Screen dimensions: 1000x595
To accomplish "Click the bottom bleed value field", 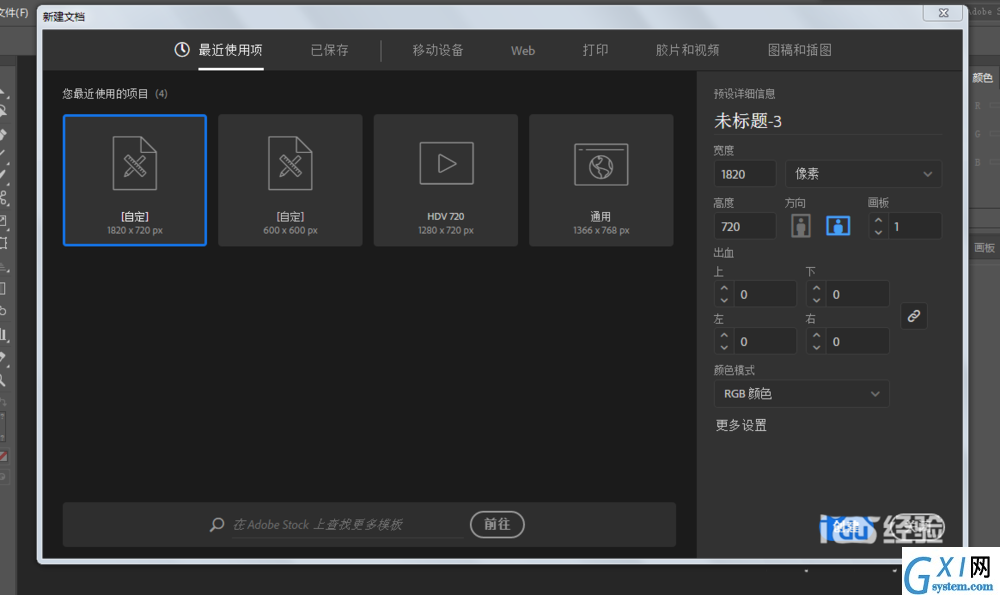I will tap(858, 295).
